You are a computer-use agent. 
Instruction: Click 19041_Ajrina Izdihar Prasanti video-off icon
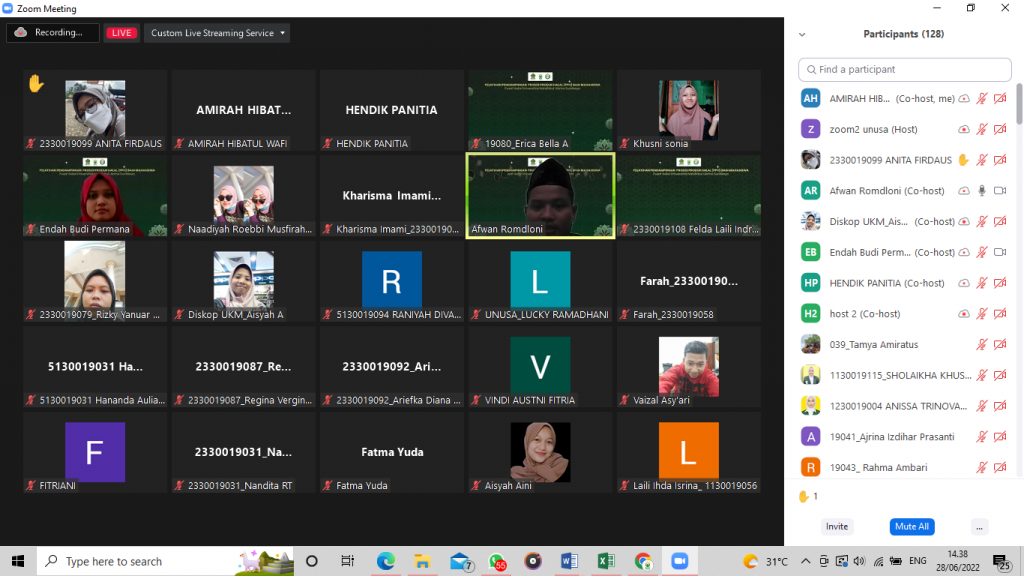coord(1000,436)
